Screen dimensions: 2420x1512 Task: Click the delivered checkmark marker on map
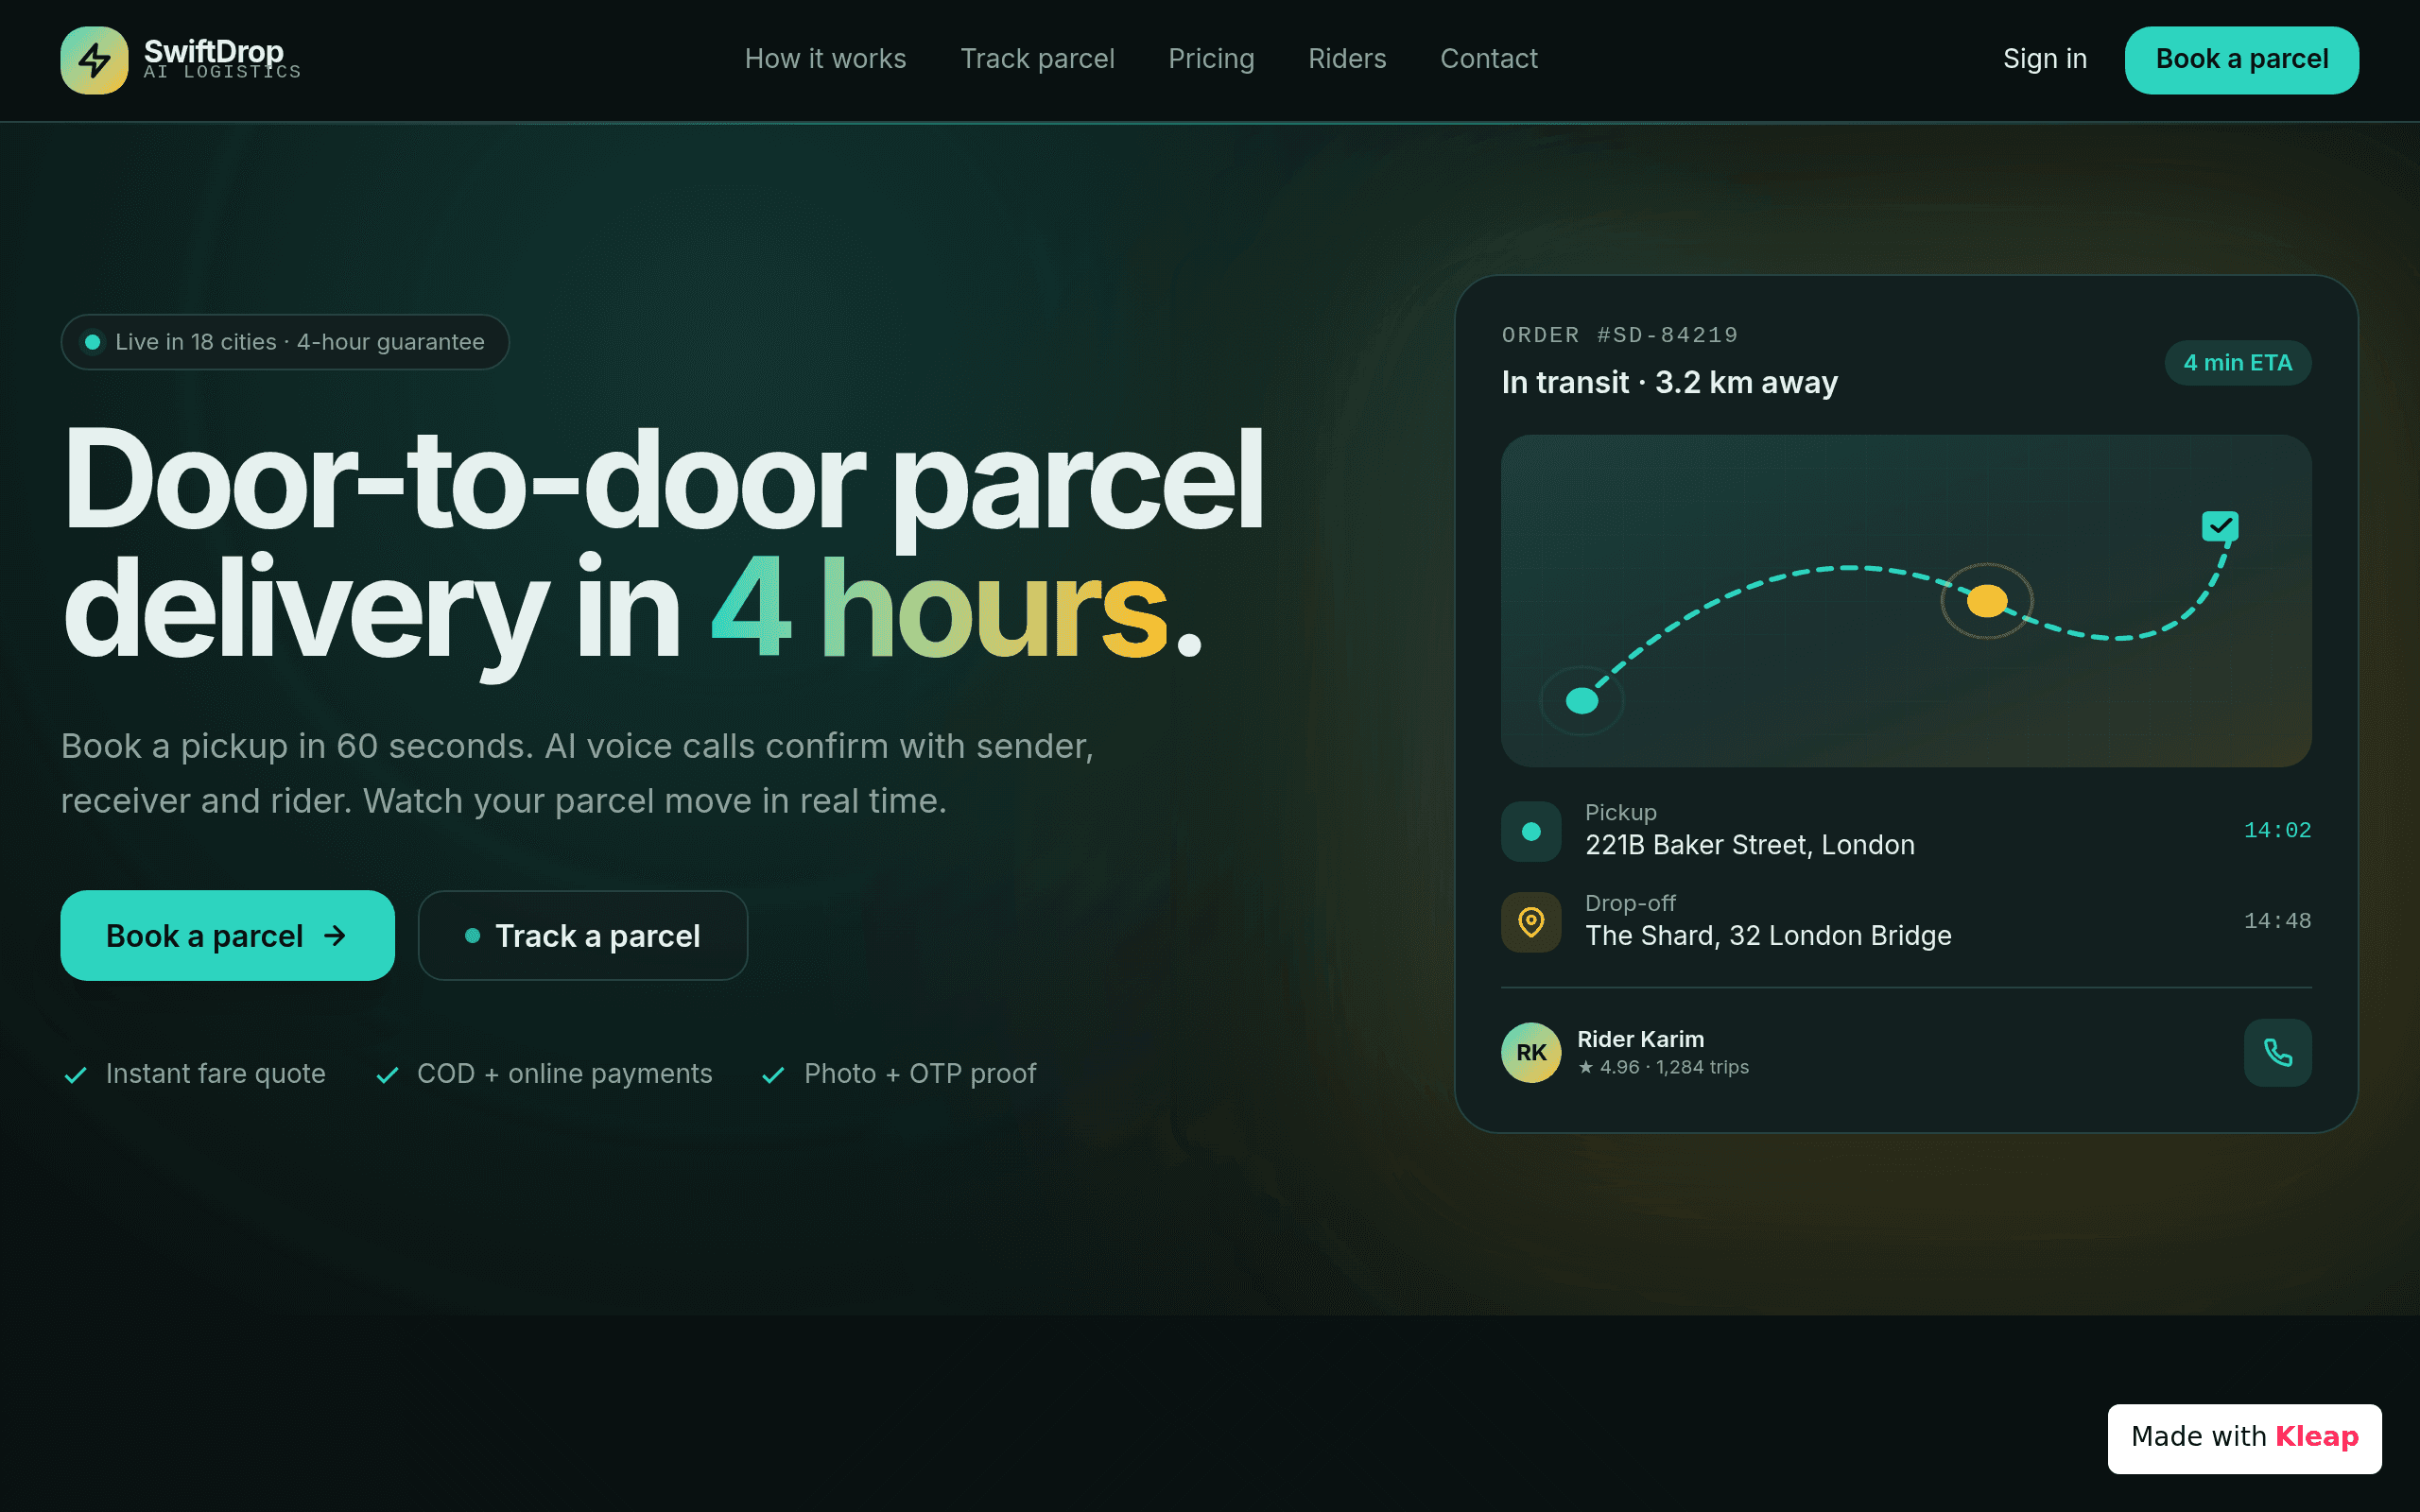(x=2220, y=526)
